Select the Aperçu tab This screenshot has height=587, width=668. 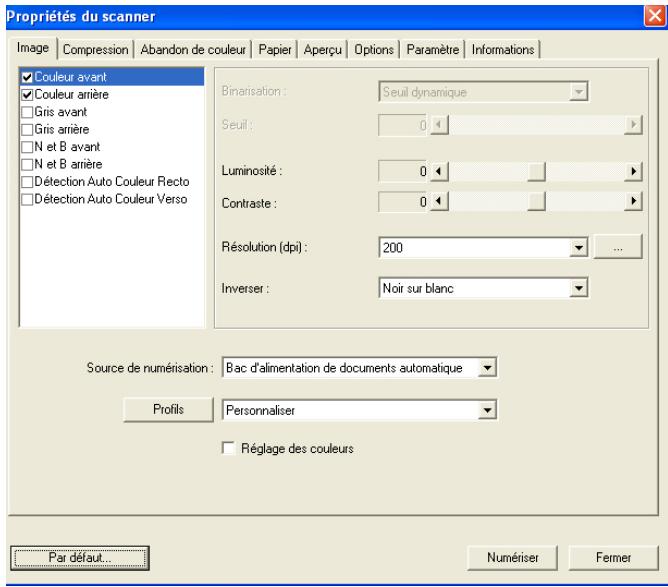(322, 49)
